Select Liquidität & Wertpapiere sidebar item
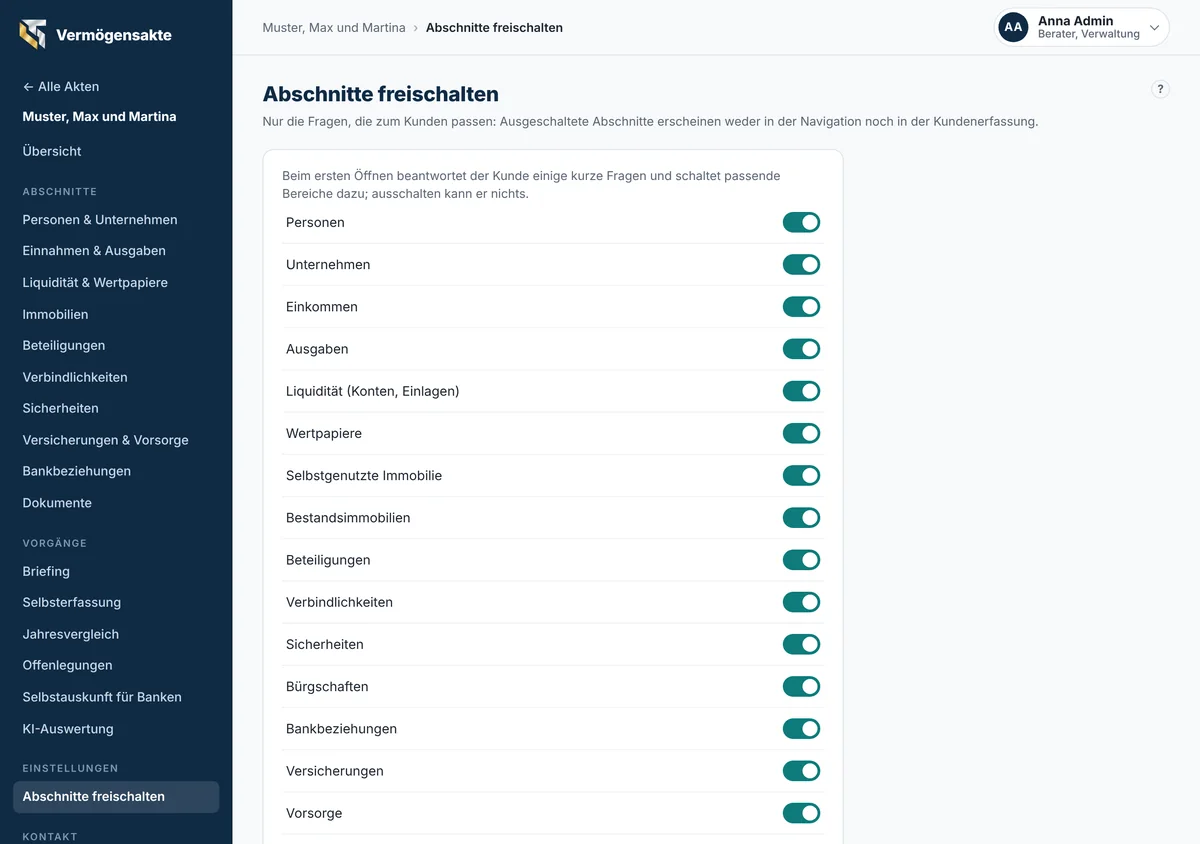1200x844 pixels. (x=95, y=282)
